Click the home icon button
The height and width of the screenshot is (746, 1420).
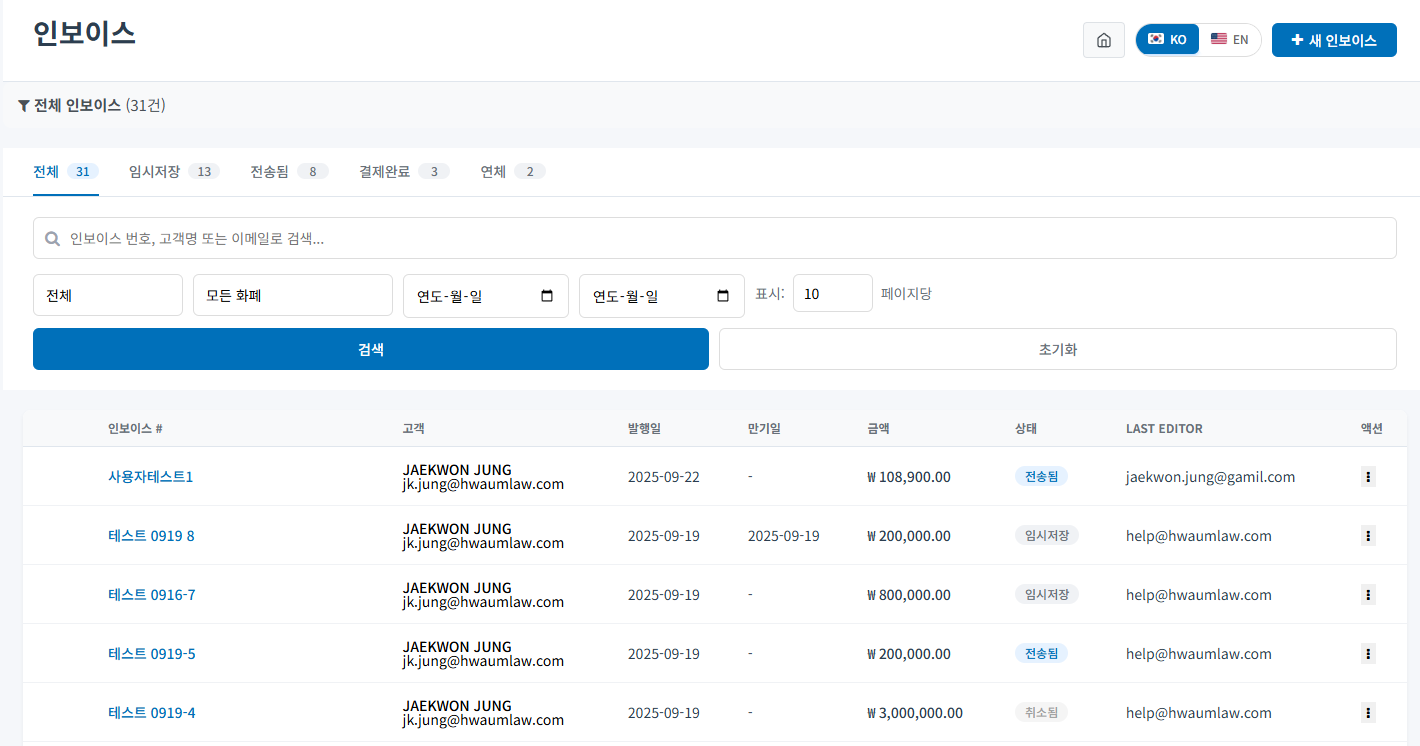click(1103, 40)
